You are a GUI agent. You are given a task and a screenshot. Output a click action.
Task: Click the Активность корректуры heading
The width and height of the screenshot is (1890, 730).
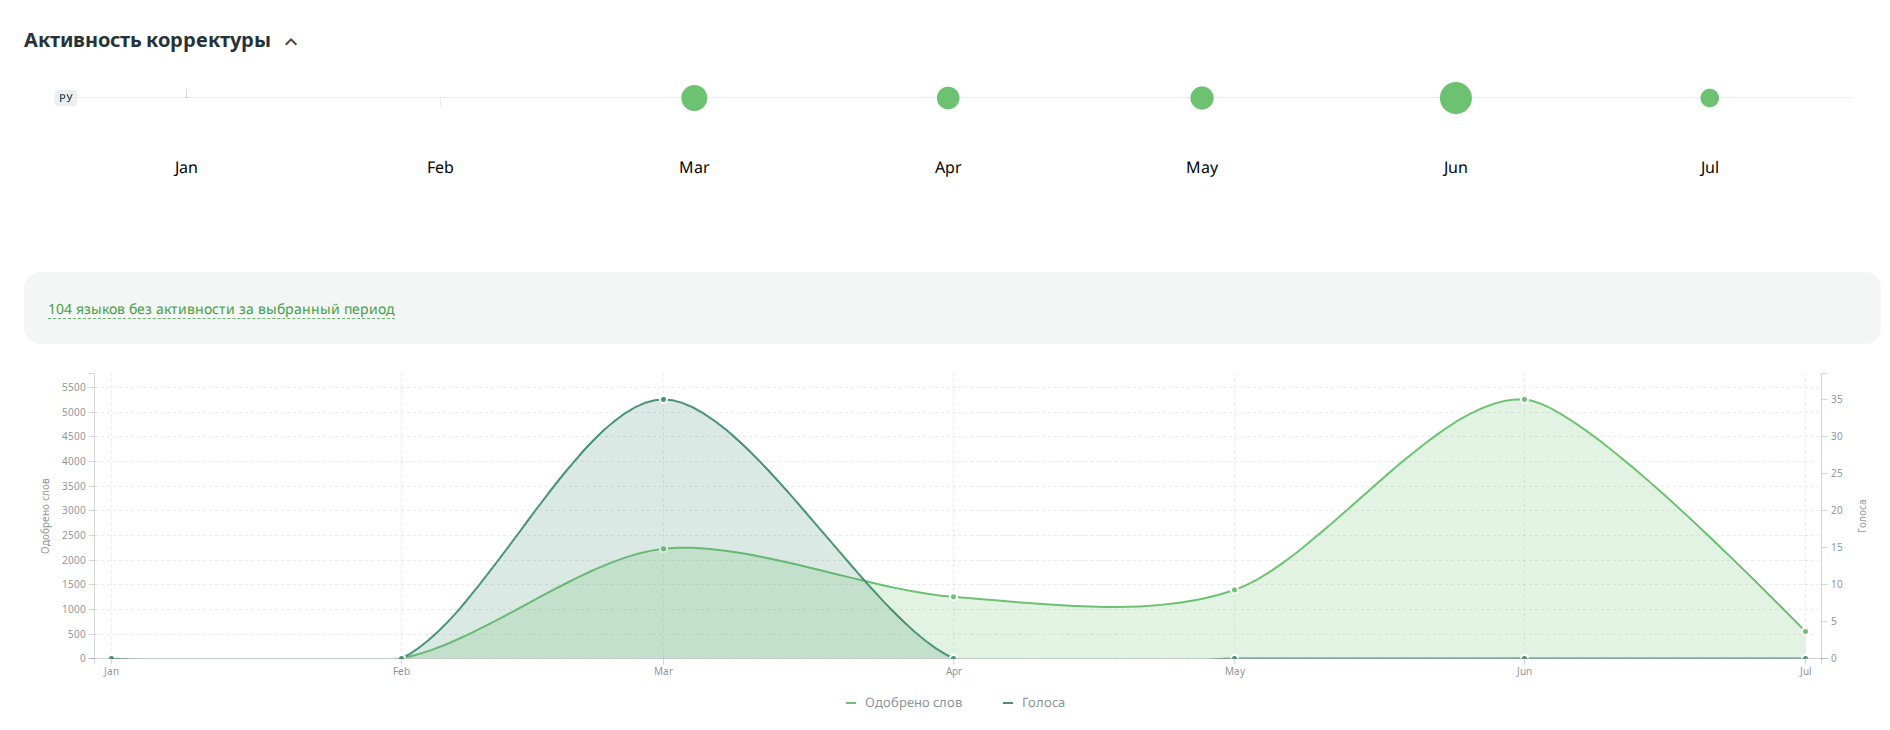point(147,41)
